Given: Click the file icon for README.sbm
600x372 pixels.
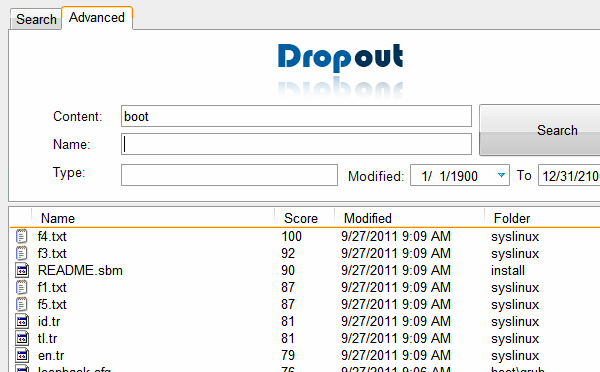Looking at the screenshot, I should pyautogui.click(x=22, y=270).
